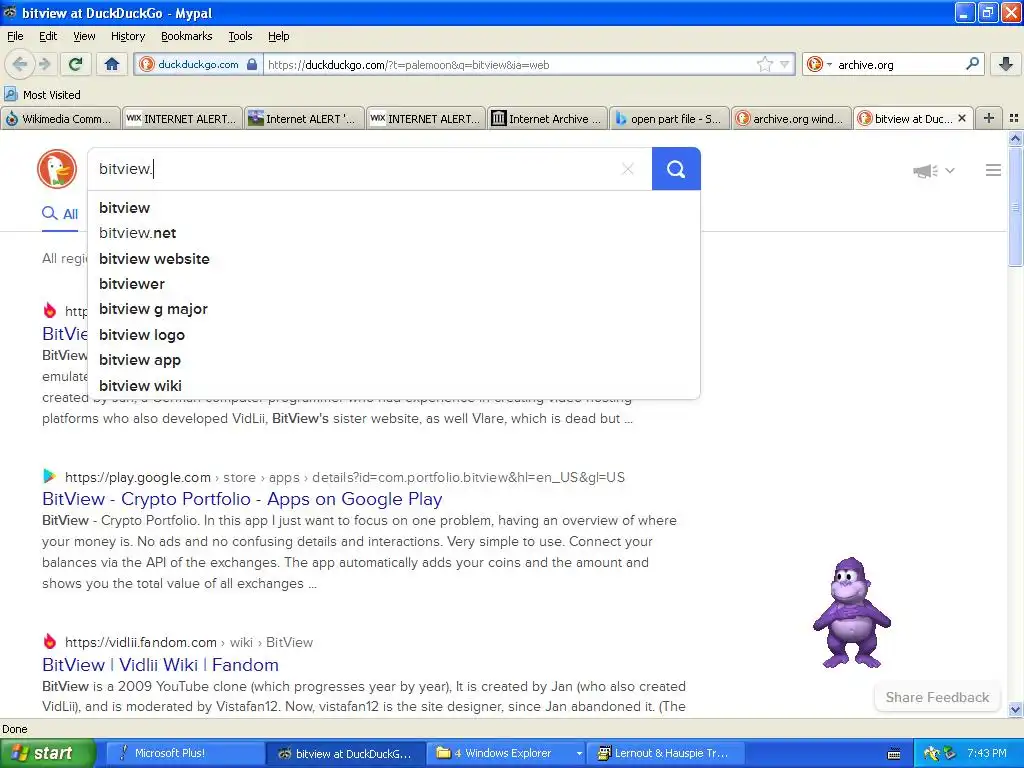Switch to first INTERNET ALERT Wix tab
Screen dimensions: 1024x768
[x=182, y=119]
